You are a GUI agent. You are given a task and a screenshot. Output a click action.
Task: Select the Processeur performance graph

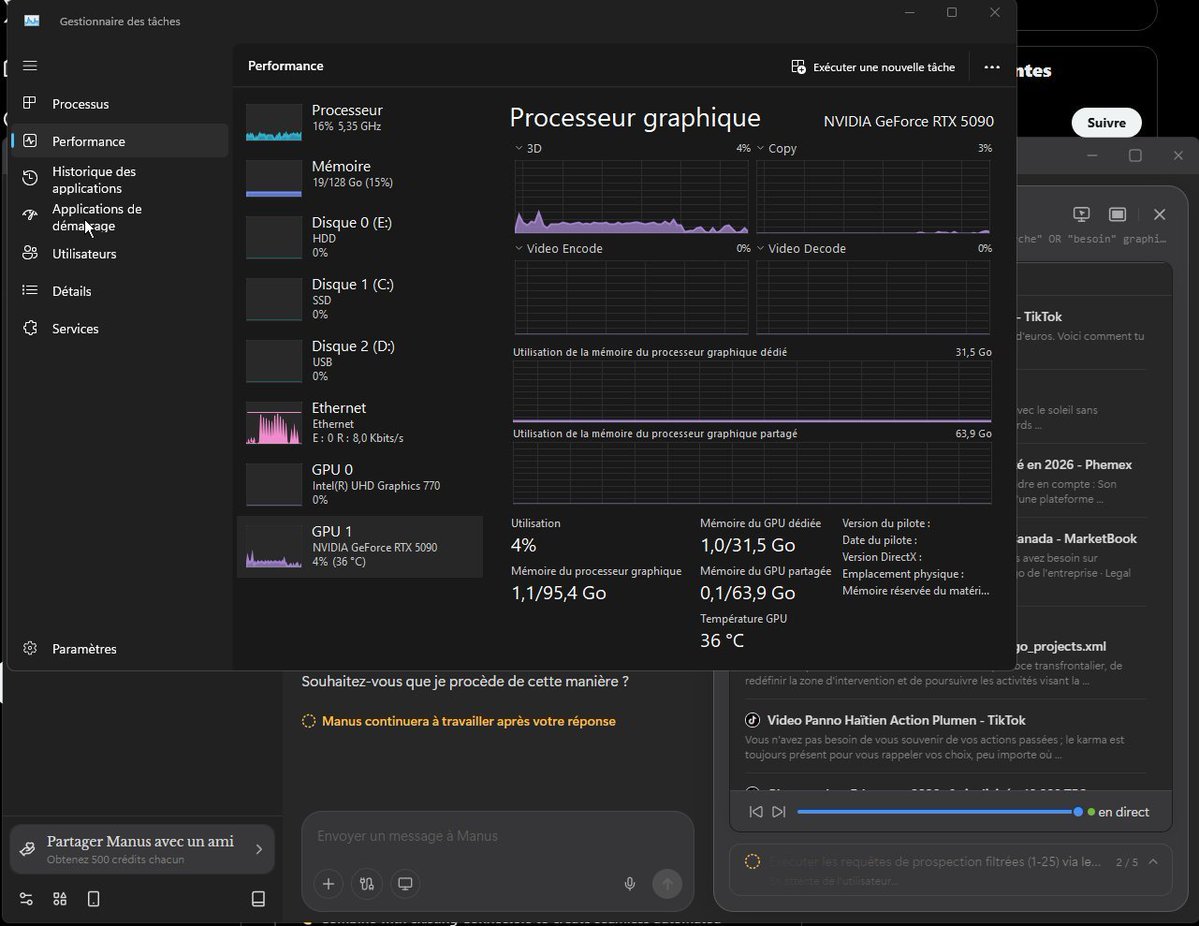coord(274,122)
